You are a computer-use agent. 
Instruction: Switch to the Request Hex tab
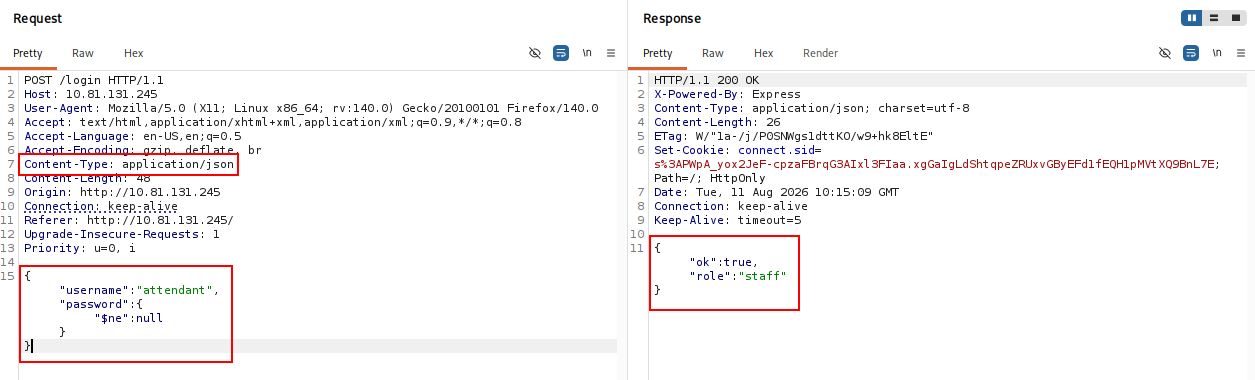pos(134,53)
